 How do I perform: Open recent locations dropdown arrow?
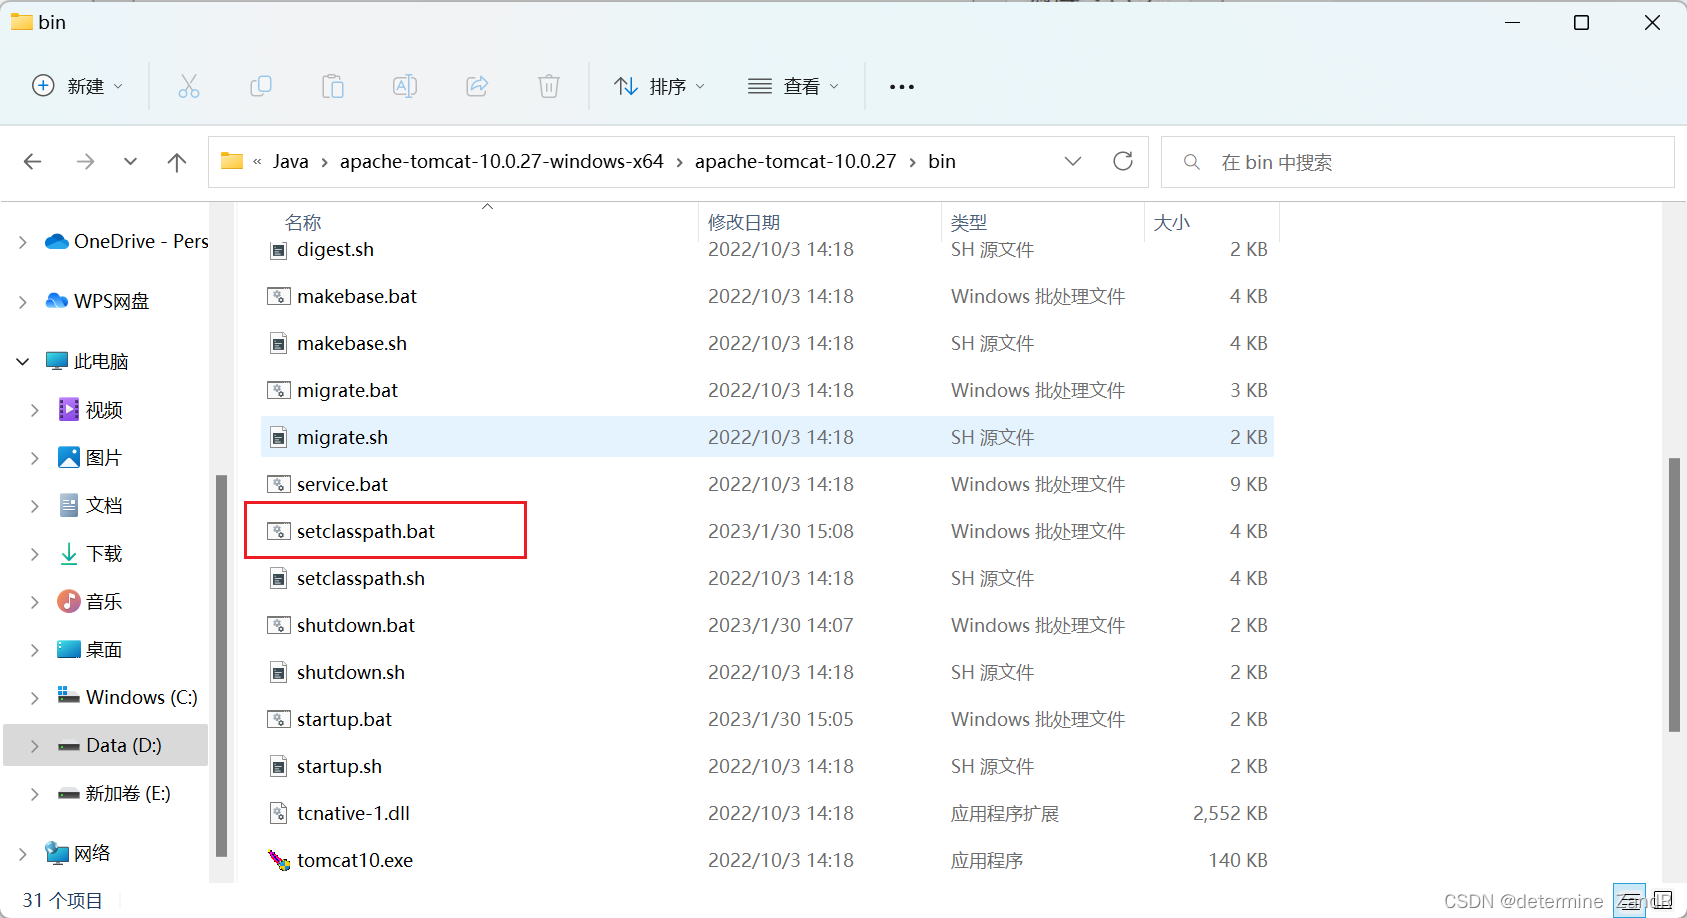[130, 162]
